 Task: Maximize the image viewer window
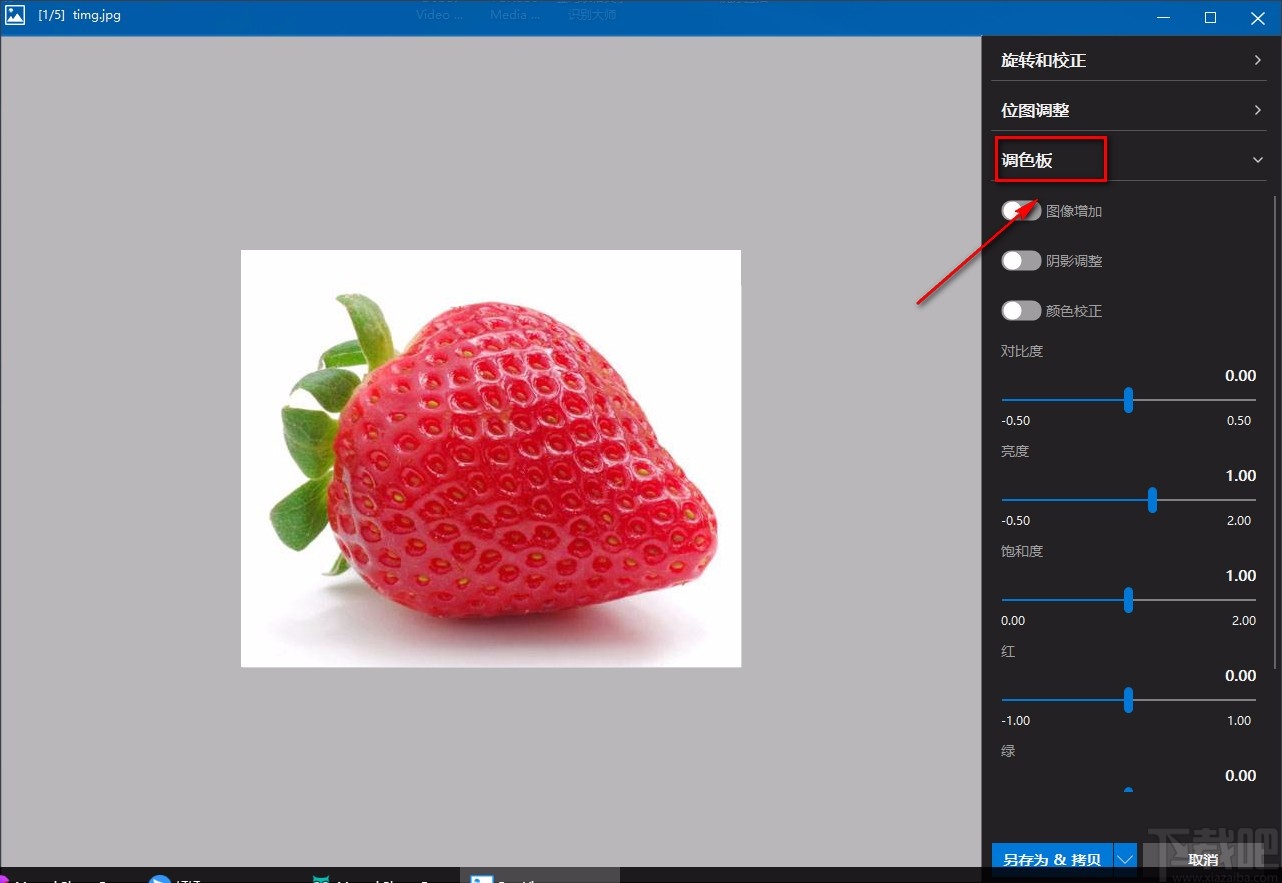(1210, 17)
